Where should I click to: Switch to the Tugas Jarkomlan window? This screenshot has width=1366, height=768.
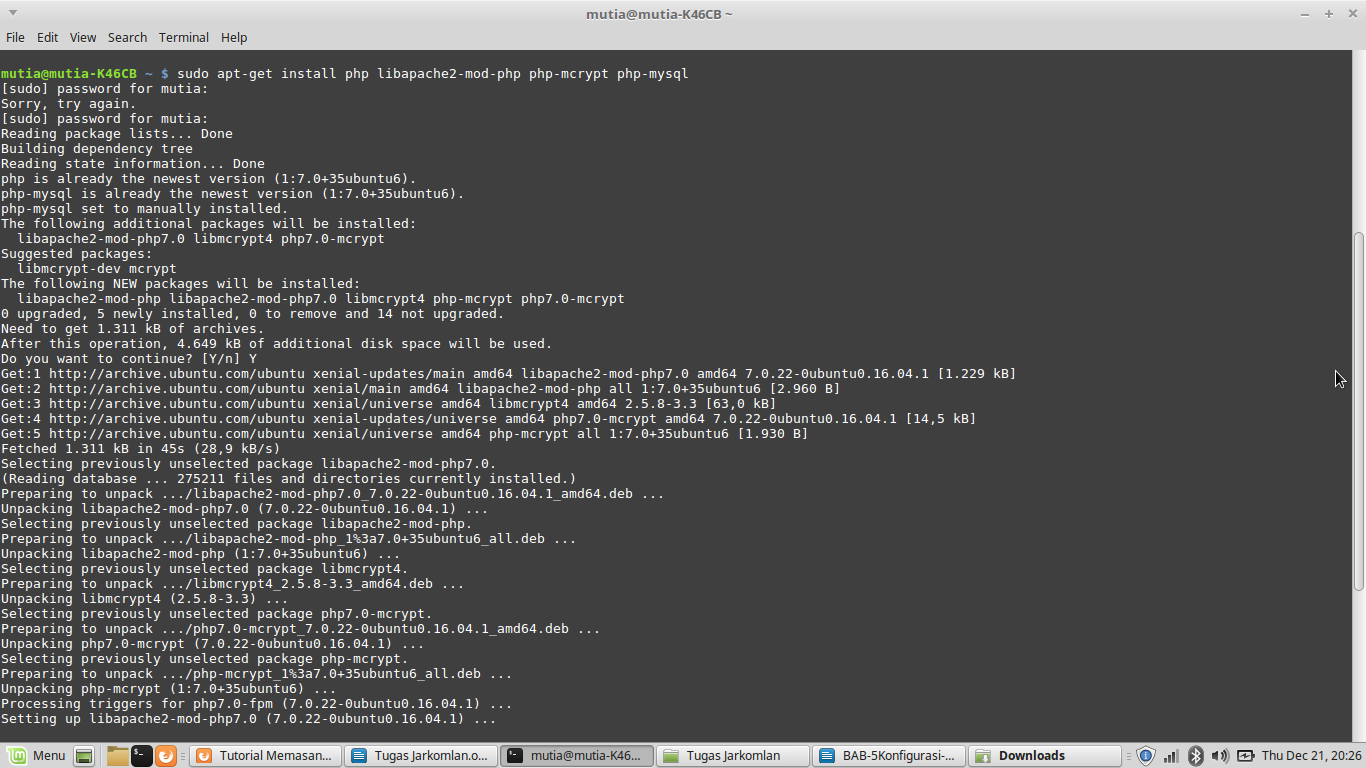pyautogui.click(x=733, y=755)
